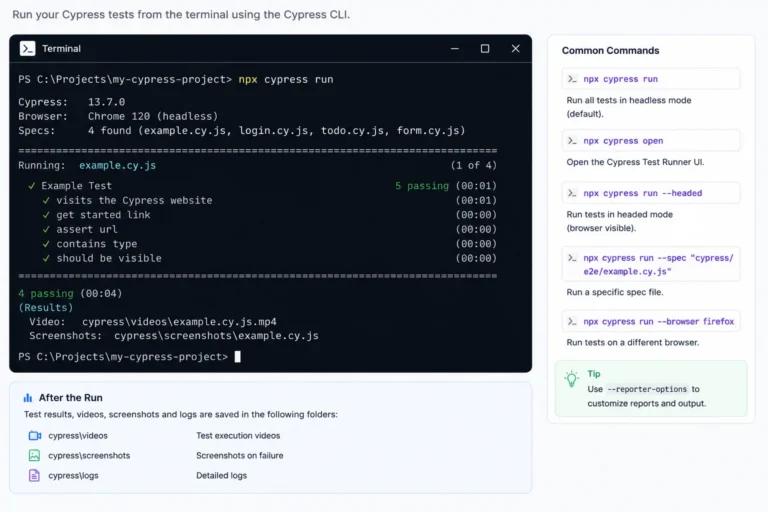768x512 pixels.
Task: Click the image icon for cypress\screenshots
Action: tap(34, 456)
